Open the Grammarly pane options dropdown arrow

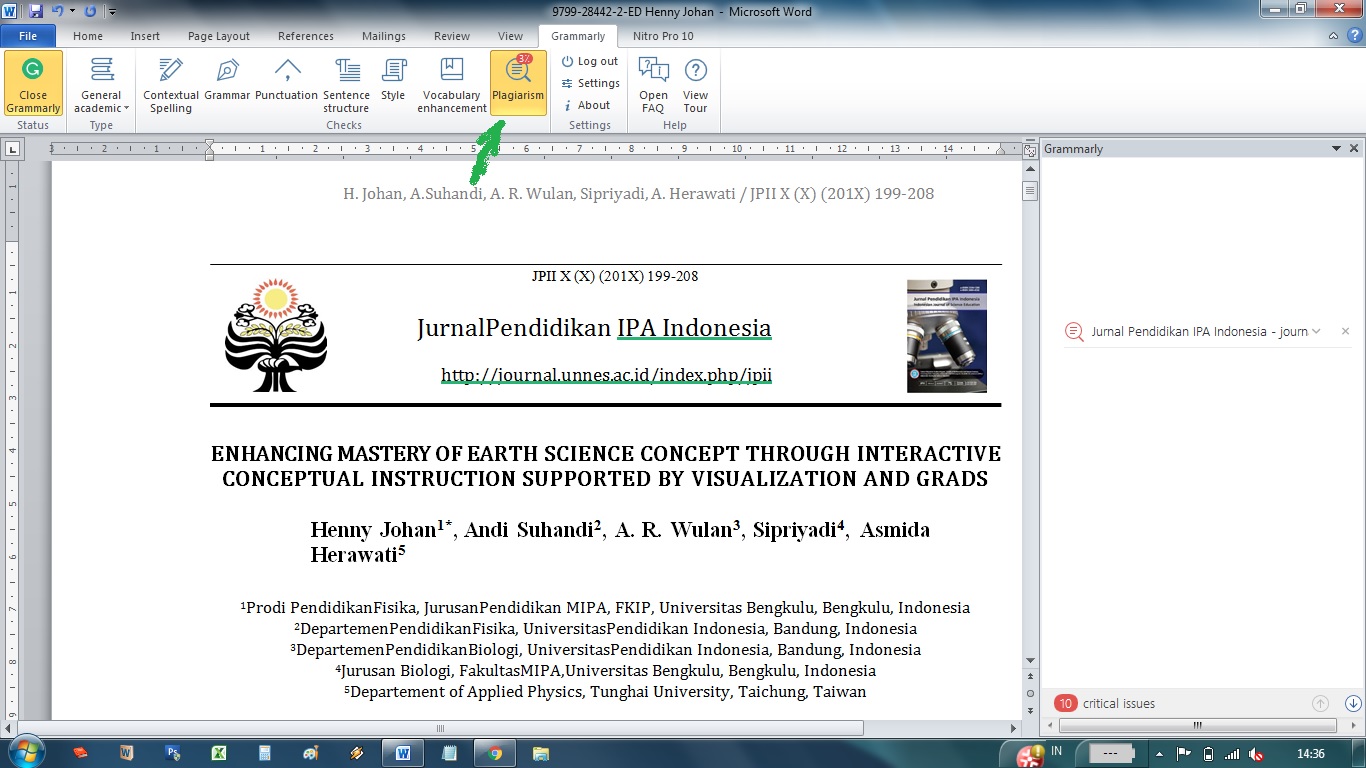click(x=1336, y=149)
